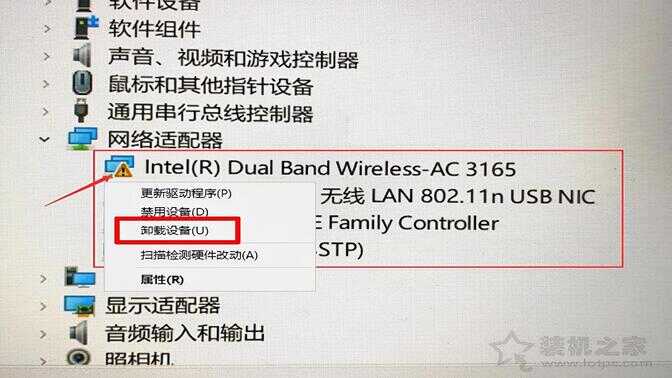672x378 pixels.
Task: Select the 无线 LAN 802.11n USB NIC device
Action: coord(458,196)
